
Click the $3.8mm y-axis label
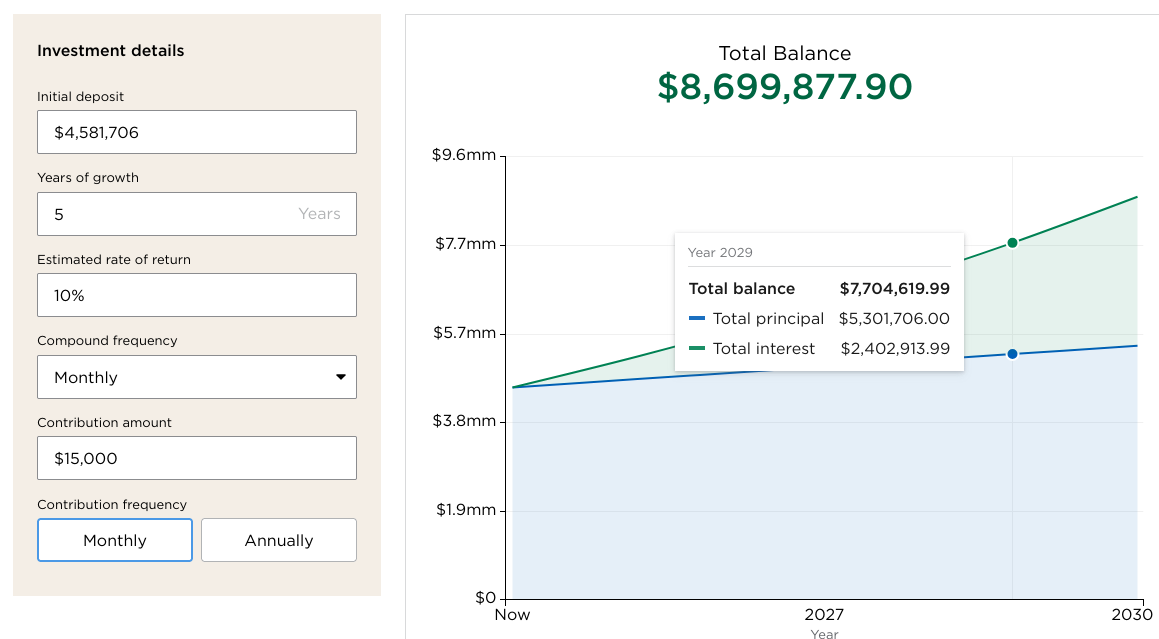click(464, 421)
